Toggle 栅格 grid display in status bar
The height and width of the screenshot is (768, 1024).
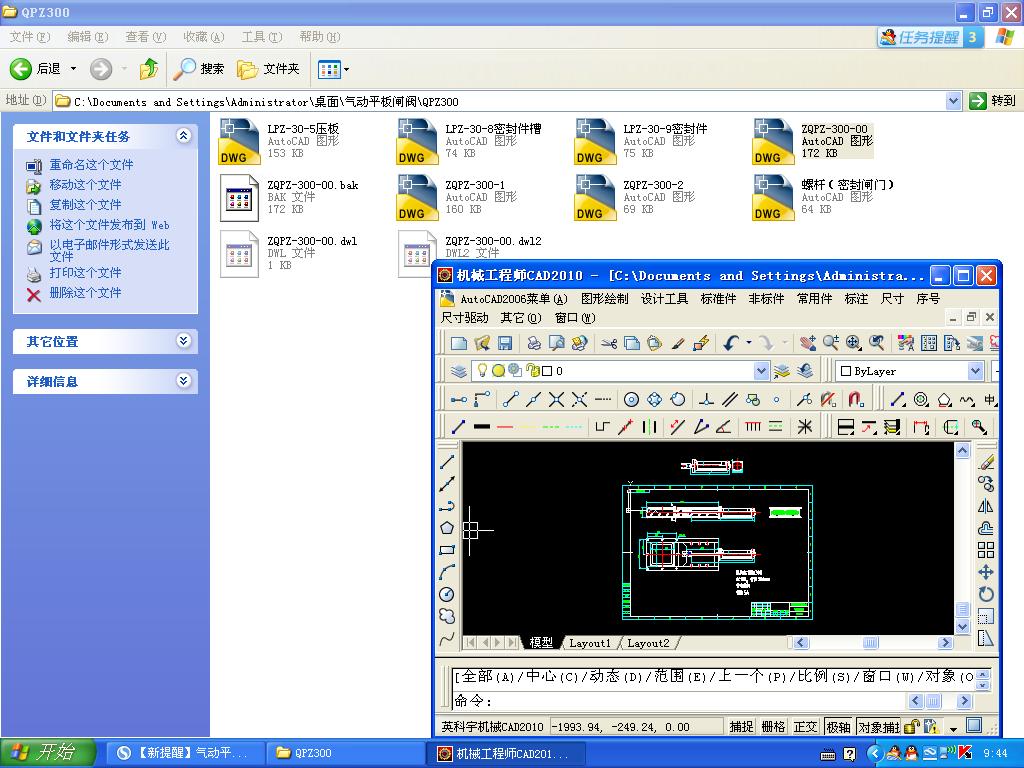pos(773,726)
